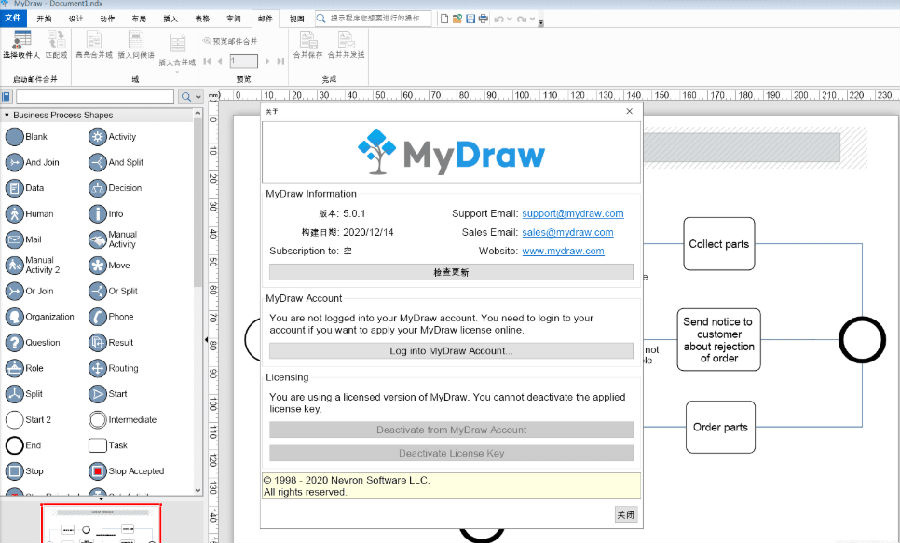Switch to the 视图 (View) ribbon tab
Screen dimensions: 900x543
click(x=297, y=19)
